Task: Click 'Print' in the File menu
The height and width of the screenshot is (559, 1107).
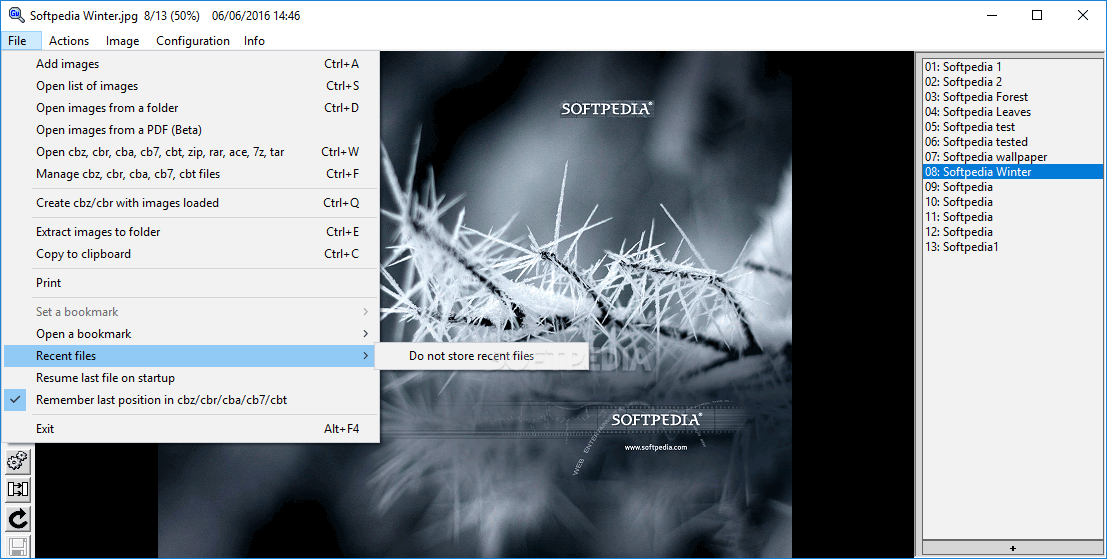Action: point(191,282)
